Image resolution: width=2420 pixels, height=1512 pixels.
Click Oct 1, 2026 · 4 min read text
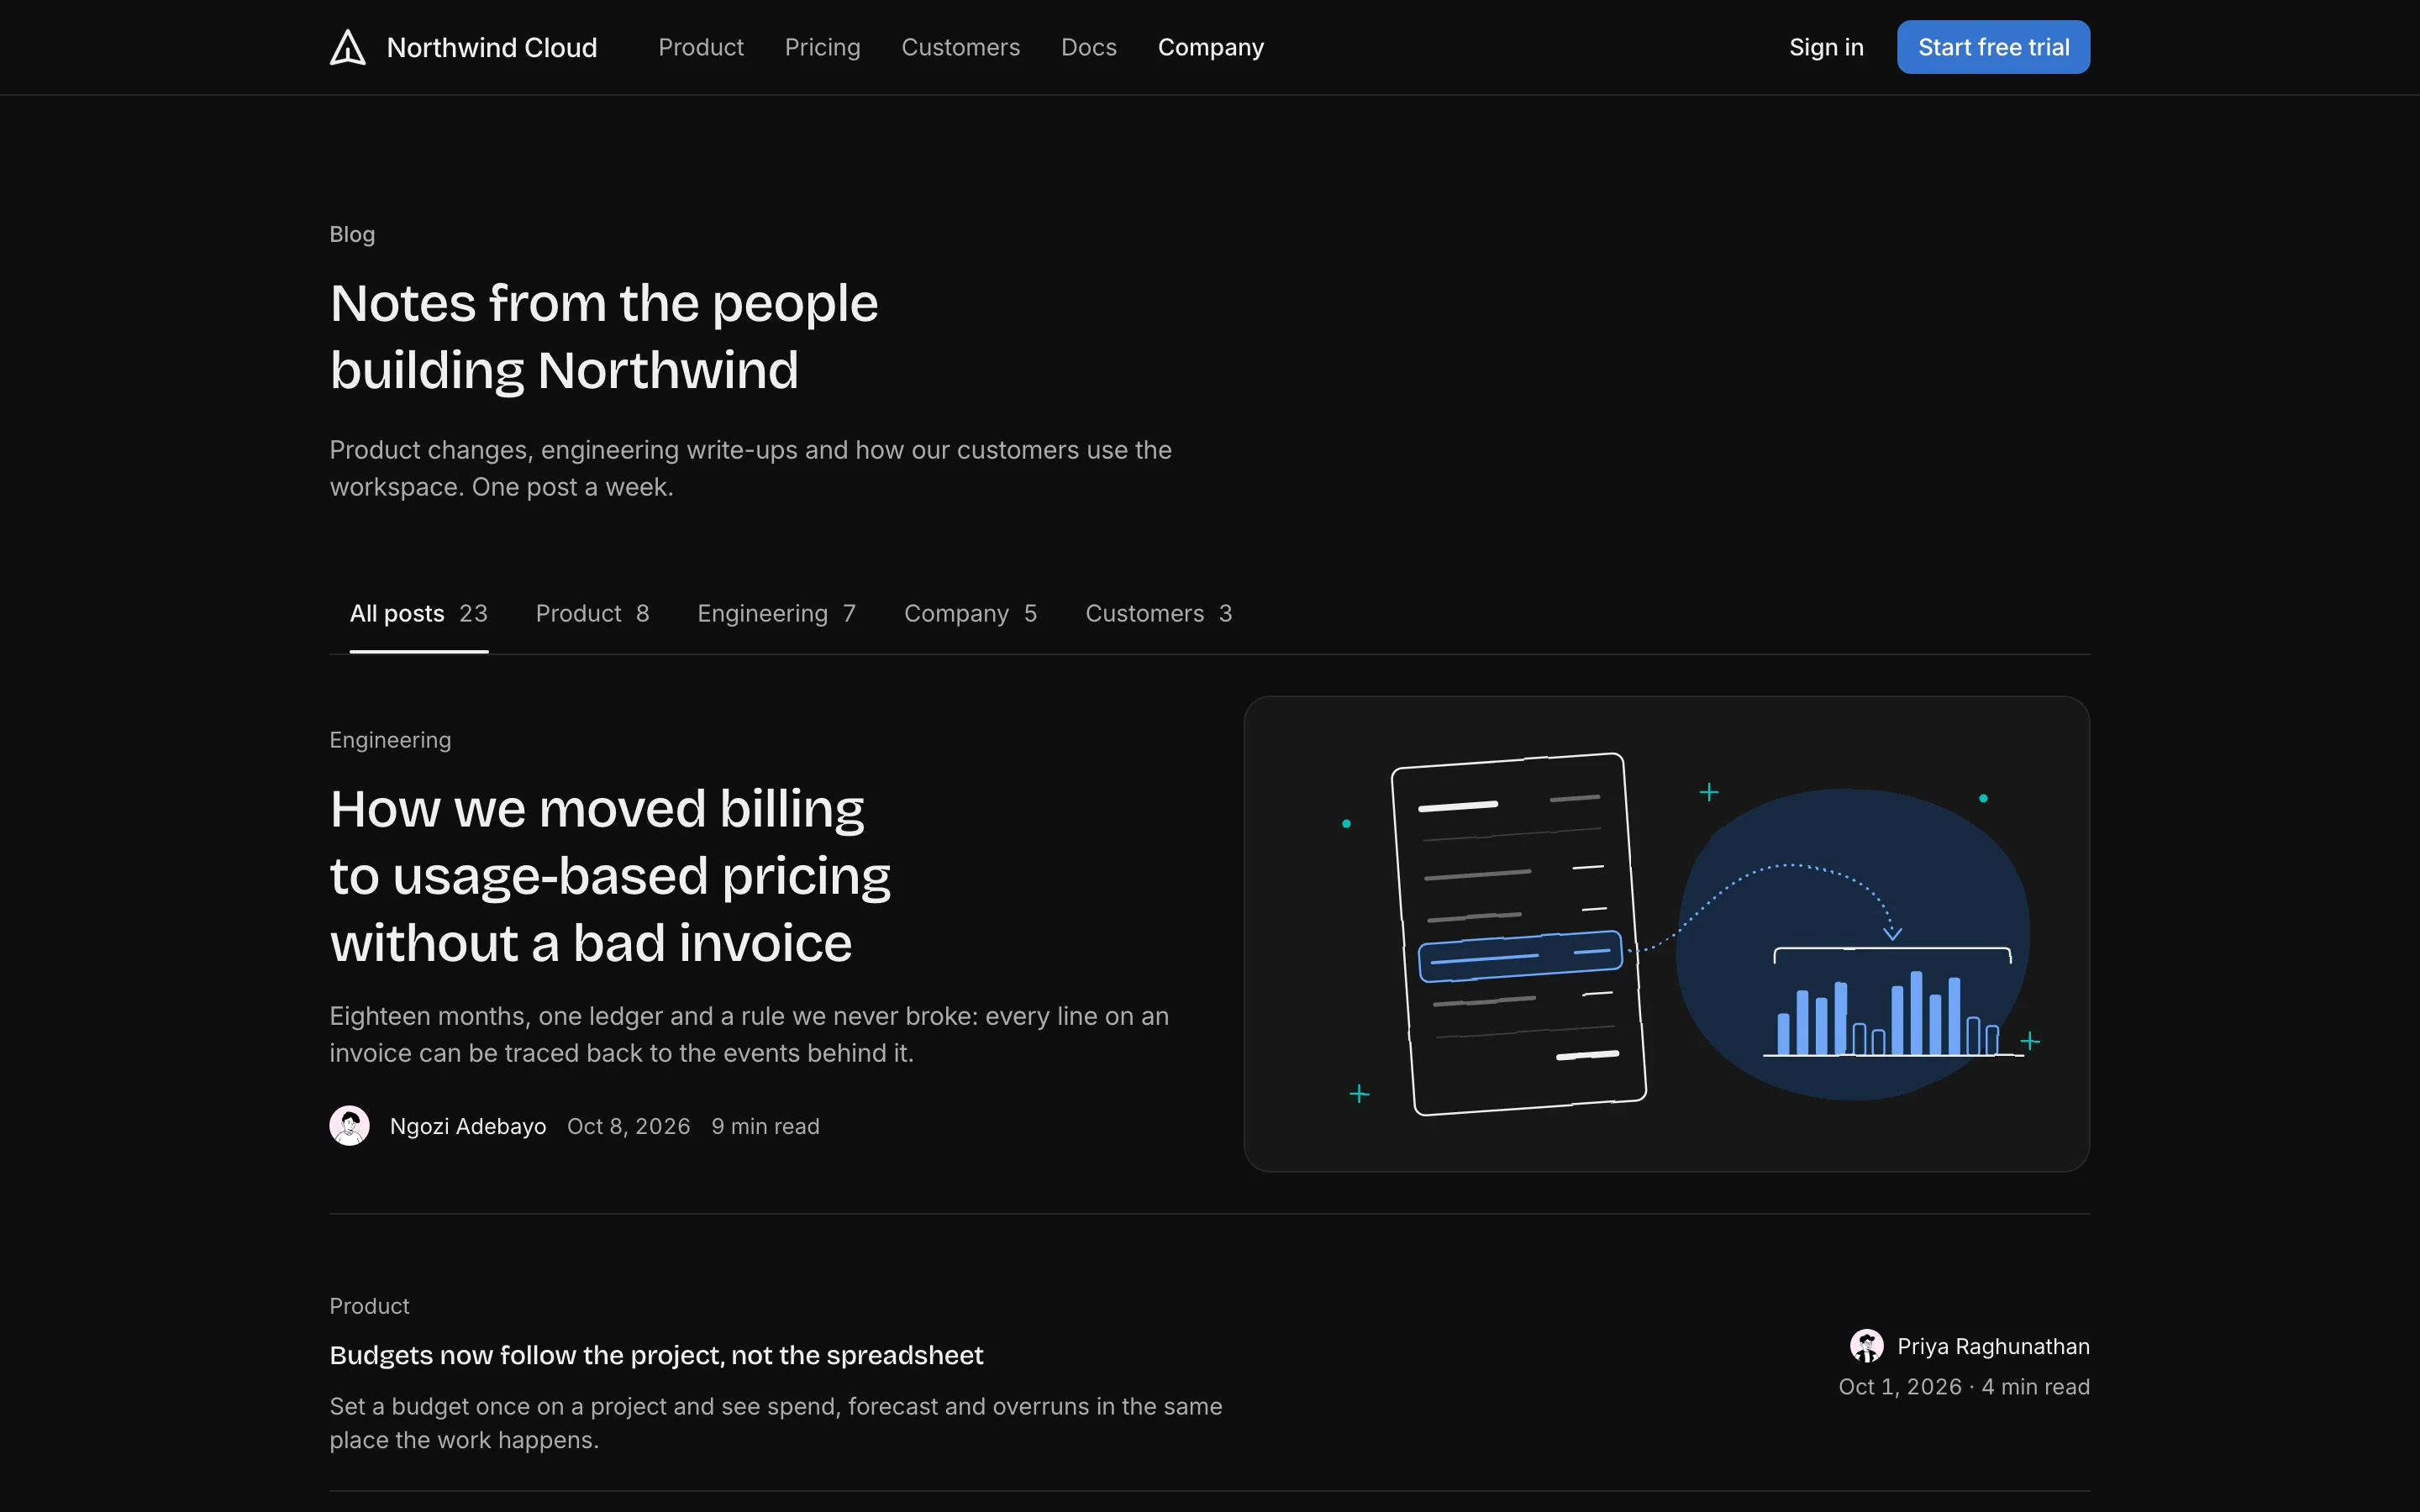coord(1964,1387)
